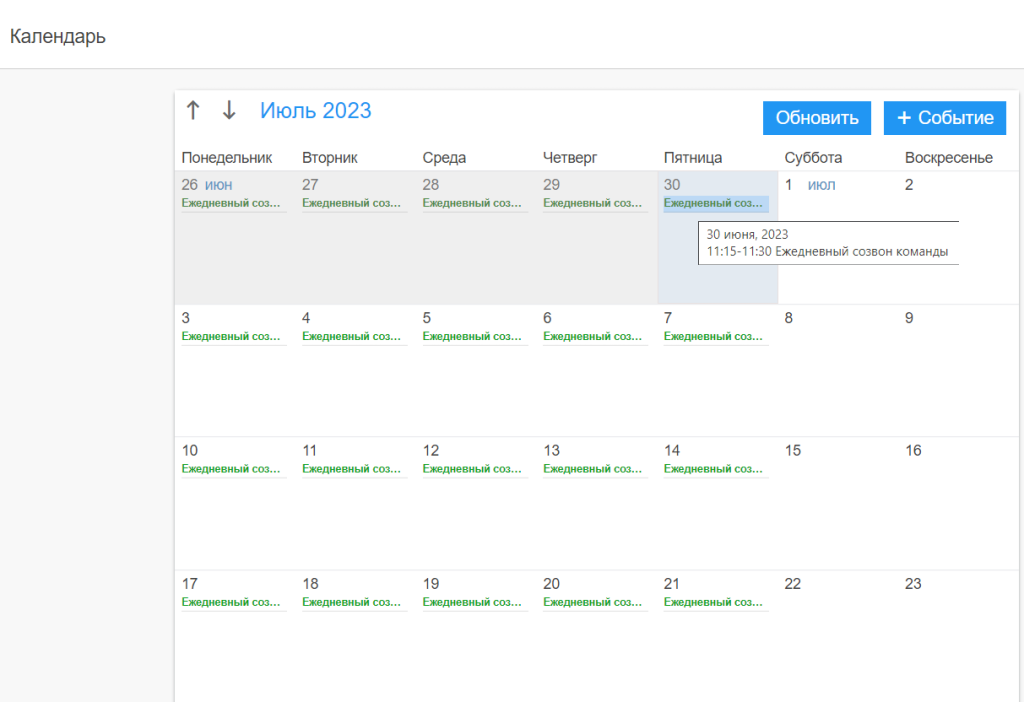Add a new event with + Событие
This screenshot has height=702, width=1024.
tap(944, 118)
